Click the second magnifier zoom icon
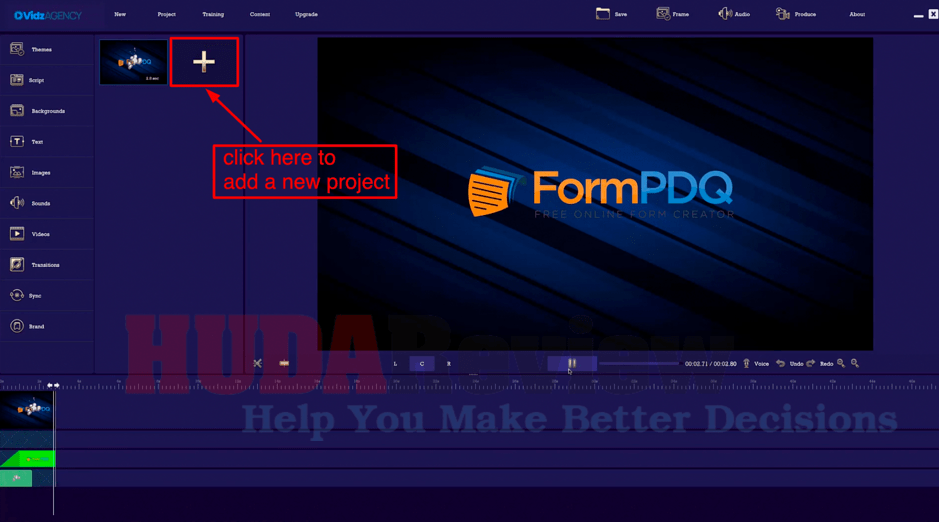 [x=855, y=363]
